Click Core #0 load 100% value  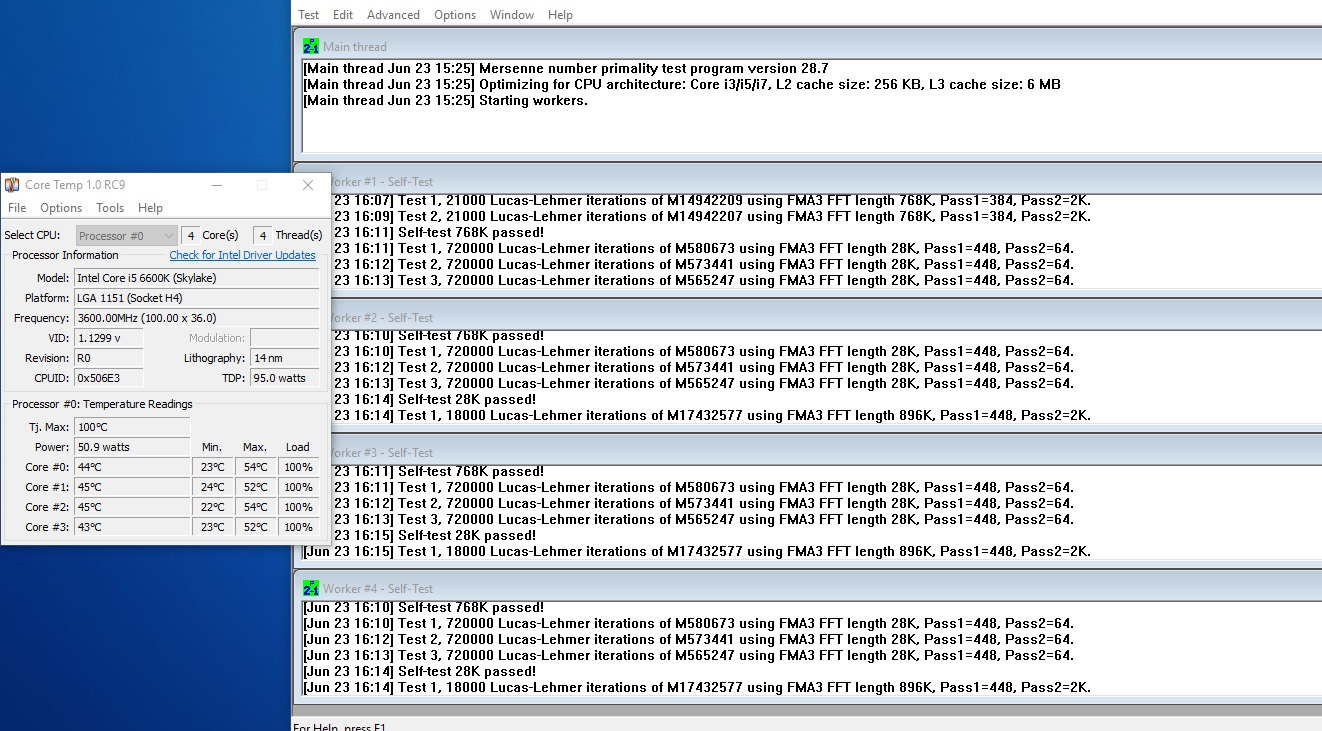298,467
